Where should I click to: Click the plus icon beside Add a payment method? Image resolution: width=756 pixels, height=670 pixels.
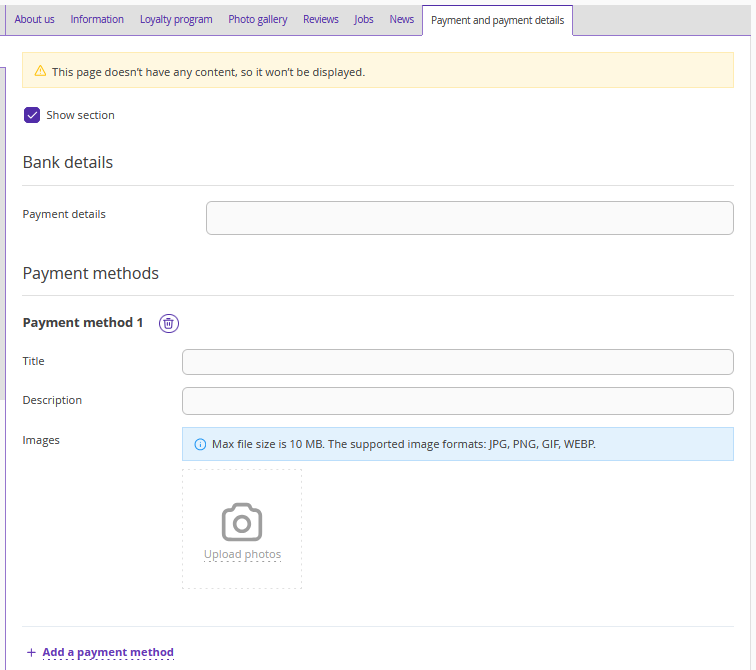tap(31, 653)
